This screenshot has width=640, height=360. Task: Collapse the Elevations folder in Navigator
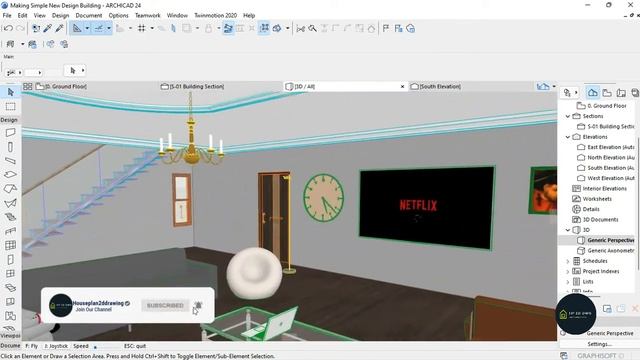click(x=568, y=137)
